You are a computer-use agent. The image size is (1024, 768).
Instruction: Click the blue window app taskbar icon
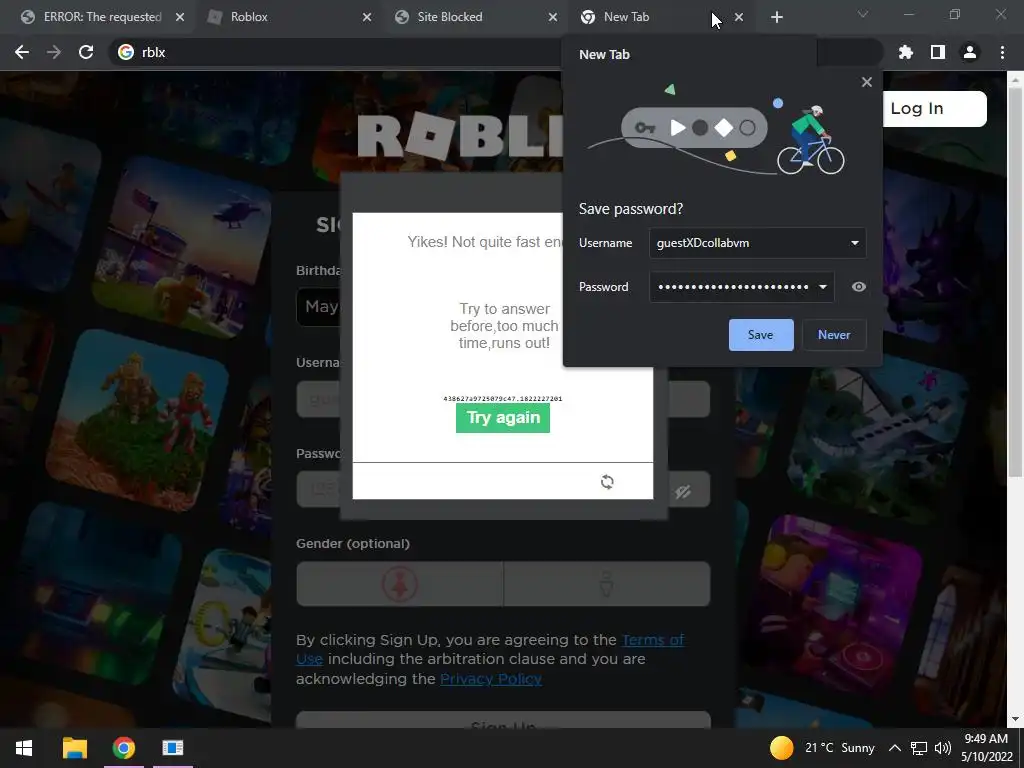click(x=172, y=748)
